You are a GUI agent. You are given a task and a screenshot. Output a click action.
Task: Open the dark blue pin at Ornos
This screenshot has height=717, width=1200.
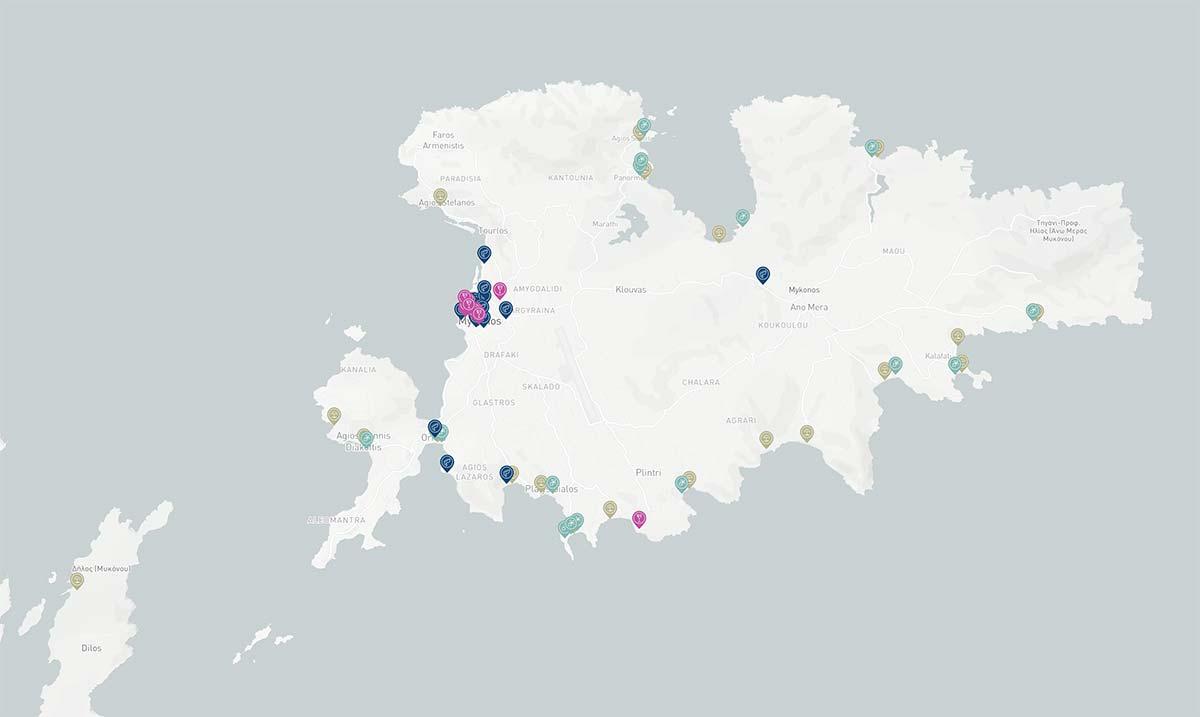(435, 427)
